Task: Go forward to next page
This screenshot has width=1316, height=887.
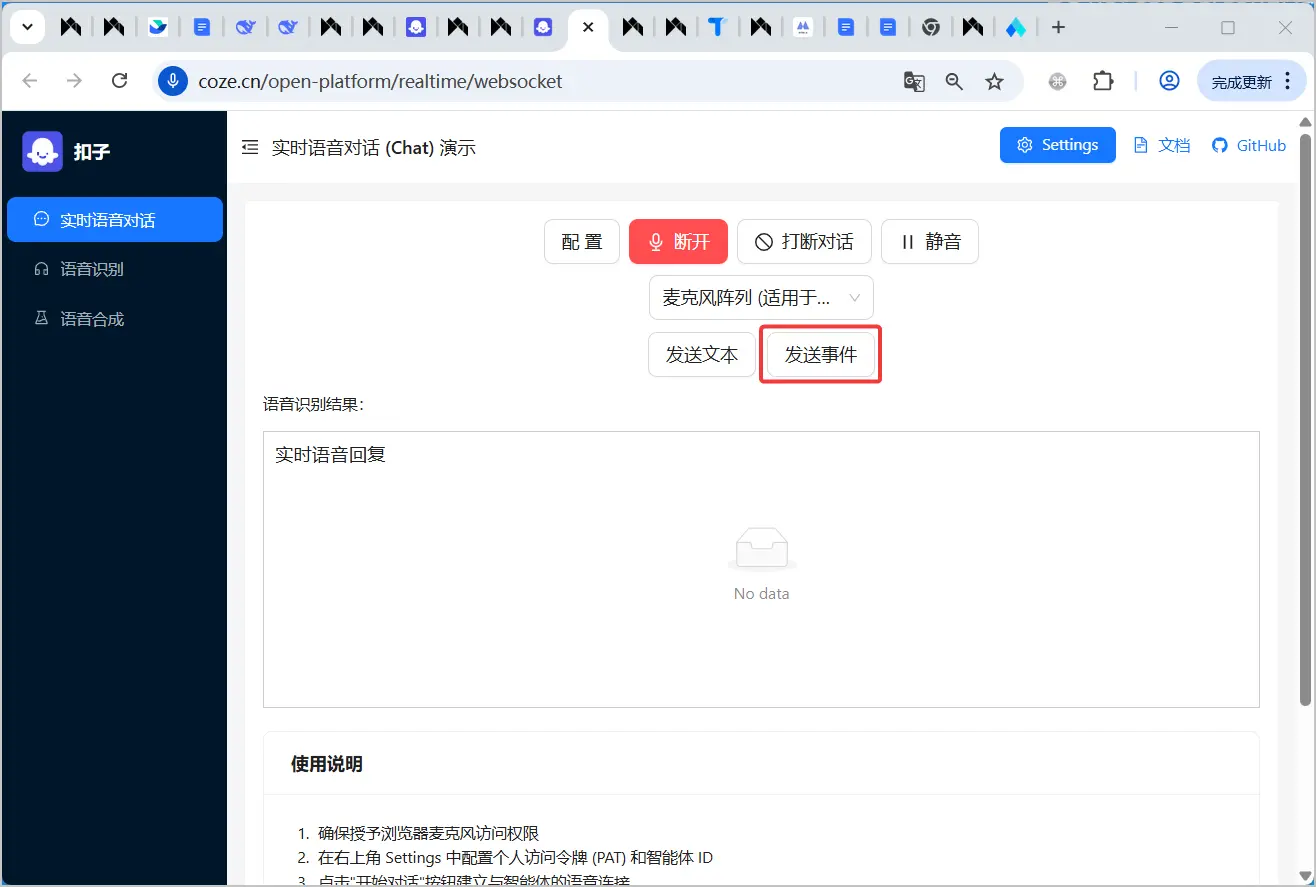Action: click(74, 81)
